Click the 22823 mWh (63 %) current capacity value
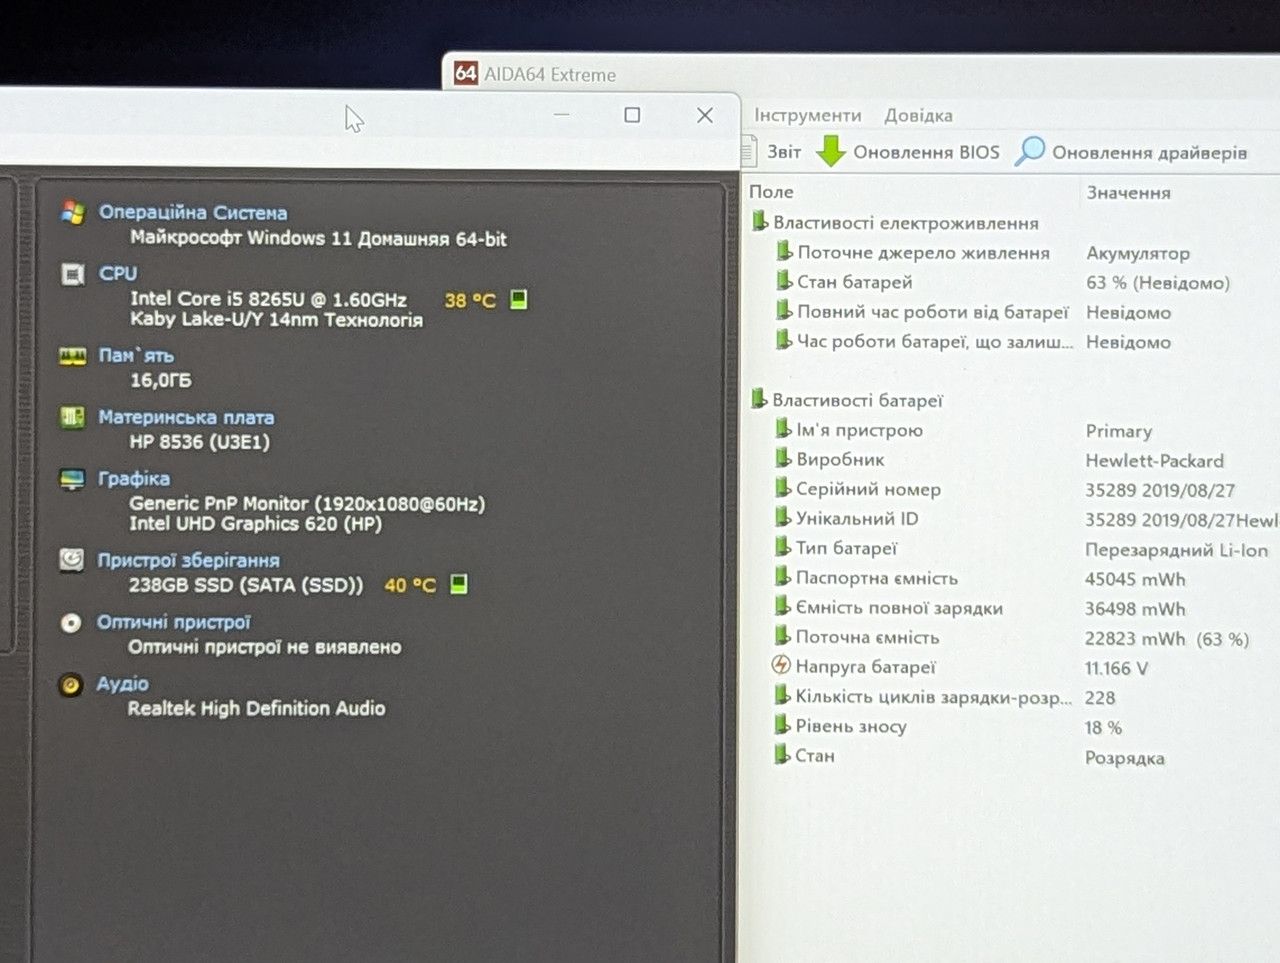Screen dimensions: 1280x963 coord(1166,638)
